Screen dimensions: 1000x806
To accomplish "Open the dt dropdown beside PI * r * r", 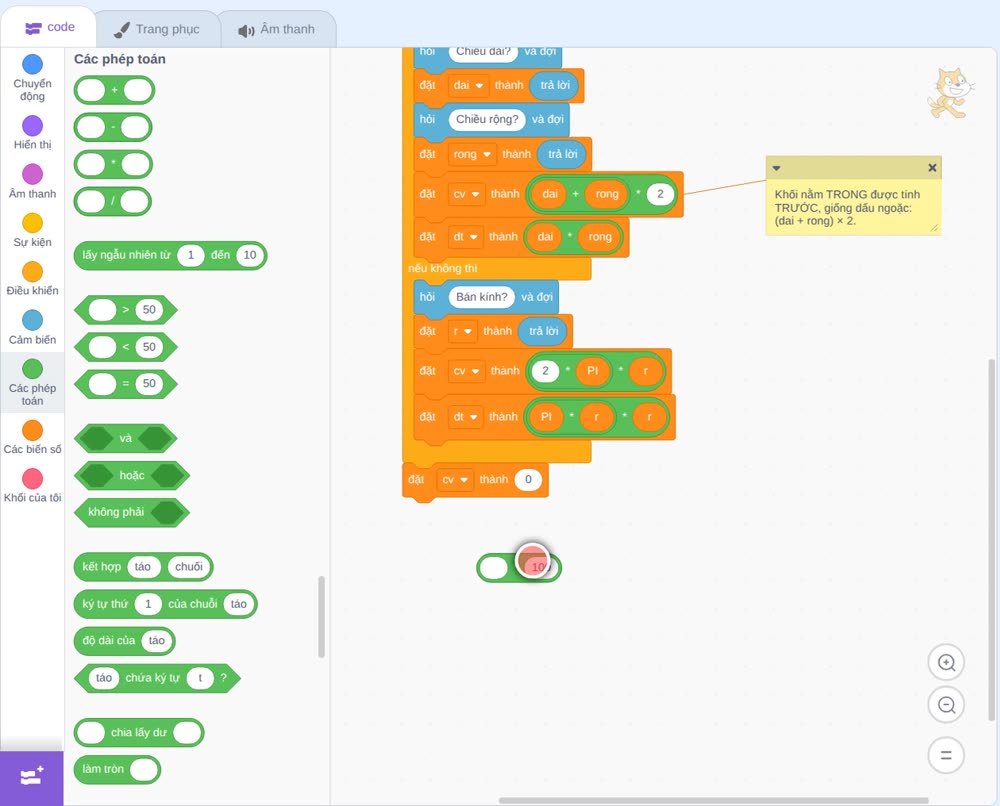I will tap(466, 416).
